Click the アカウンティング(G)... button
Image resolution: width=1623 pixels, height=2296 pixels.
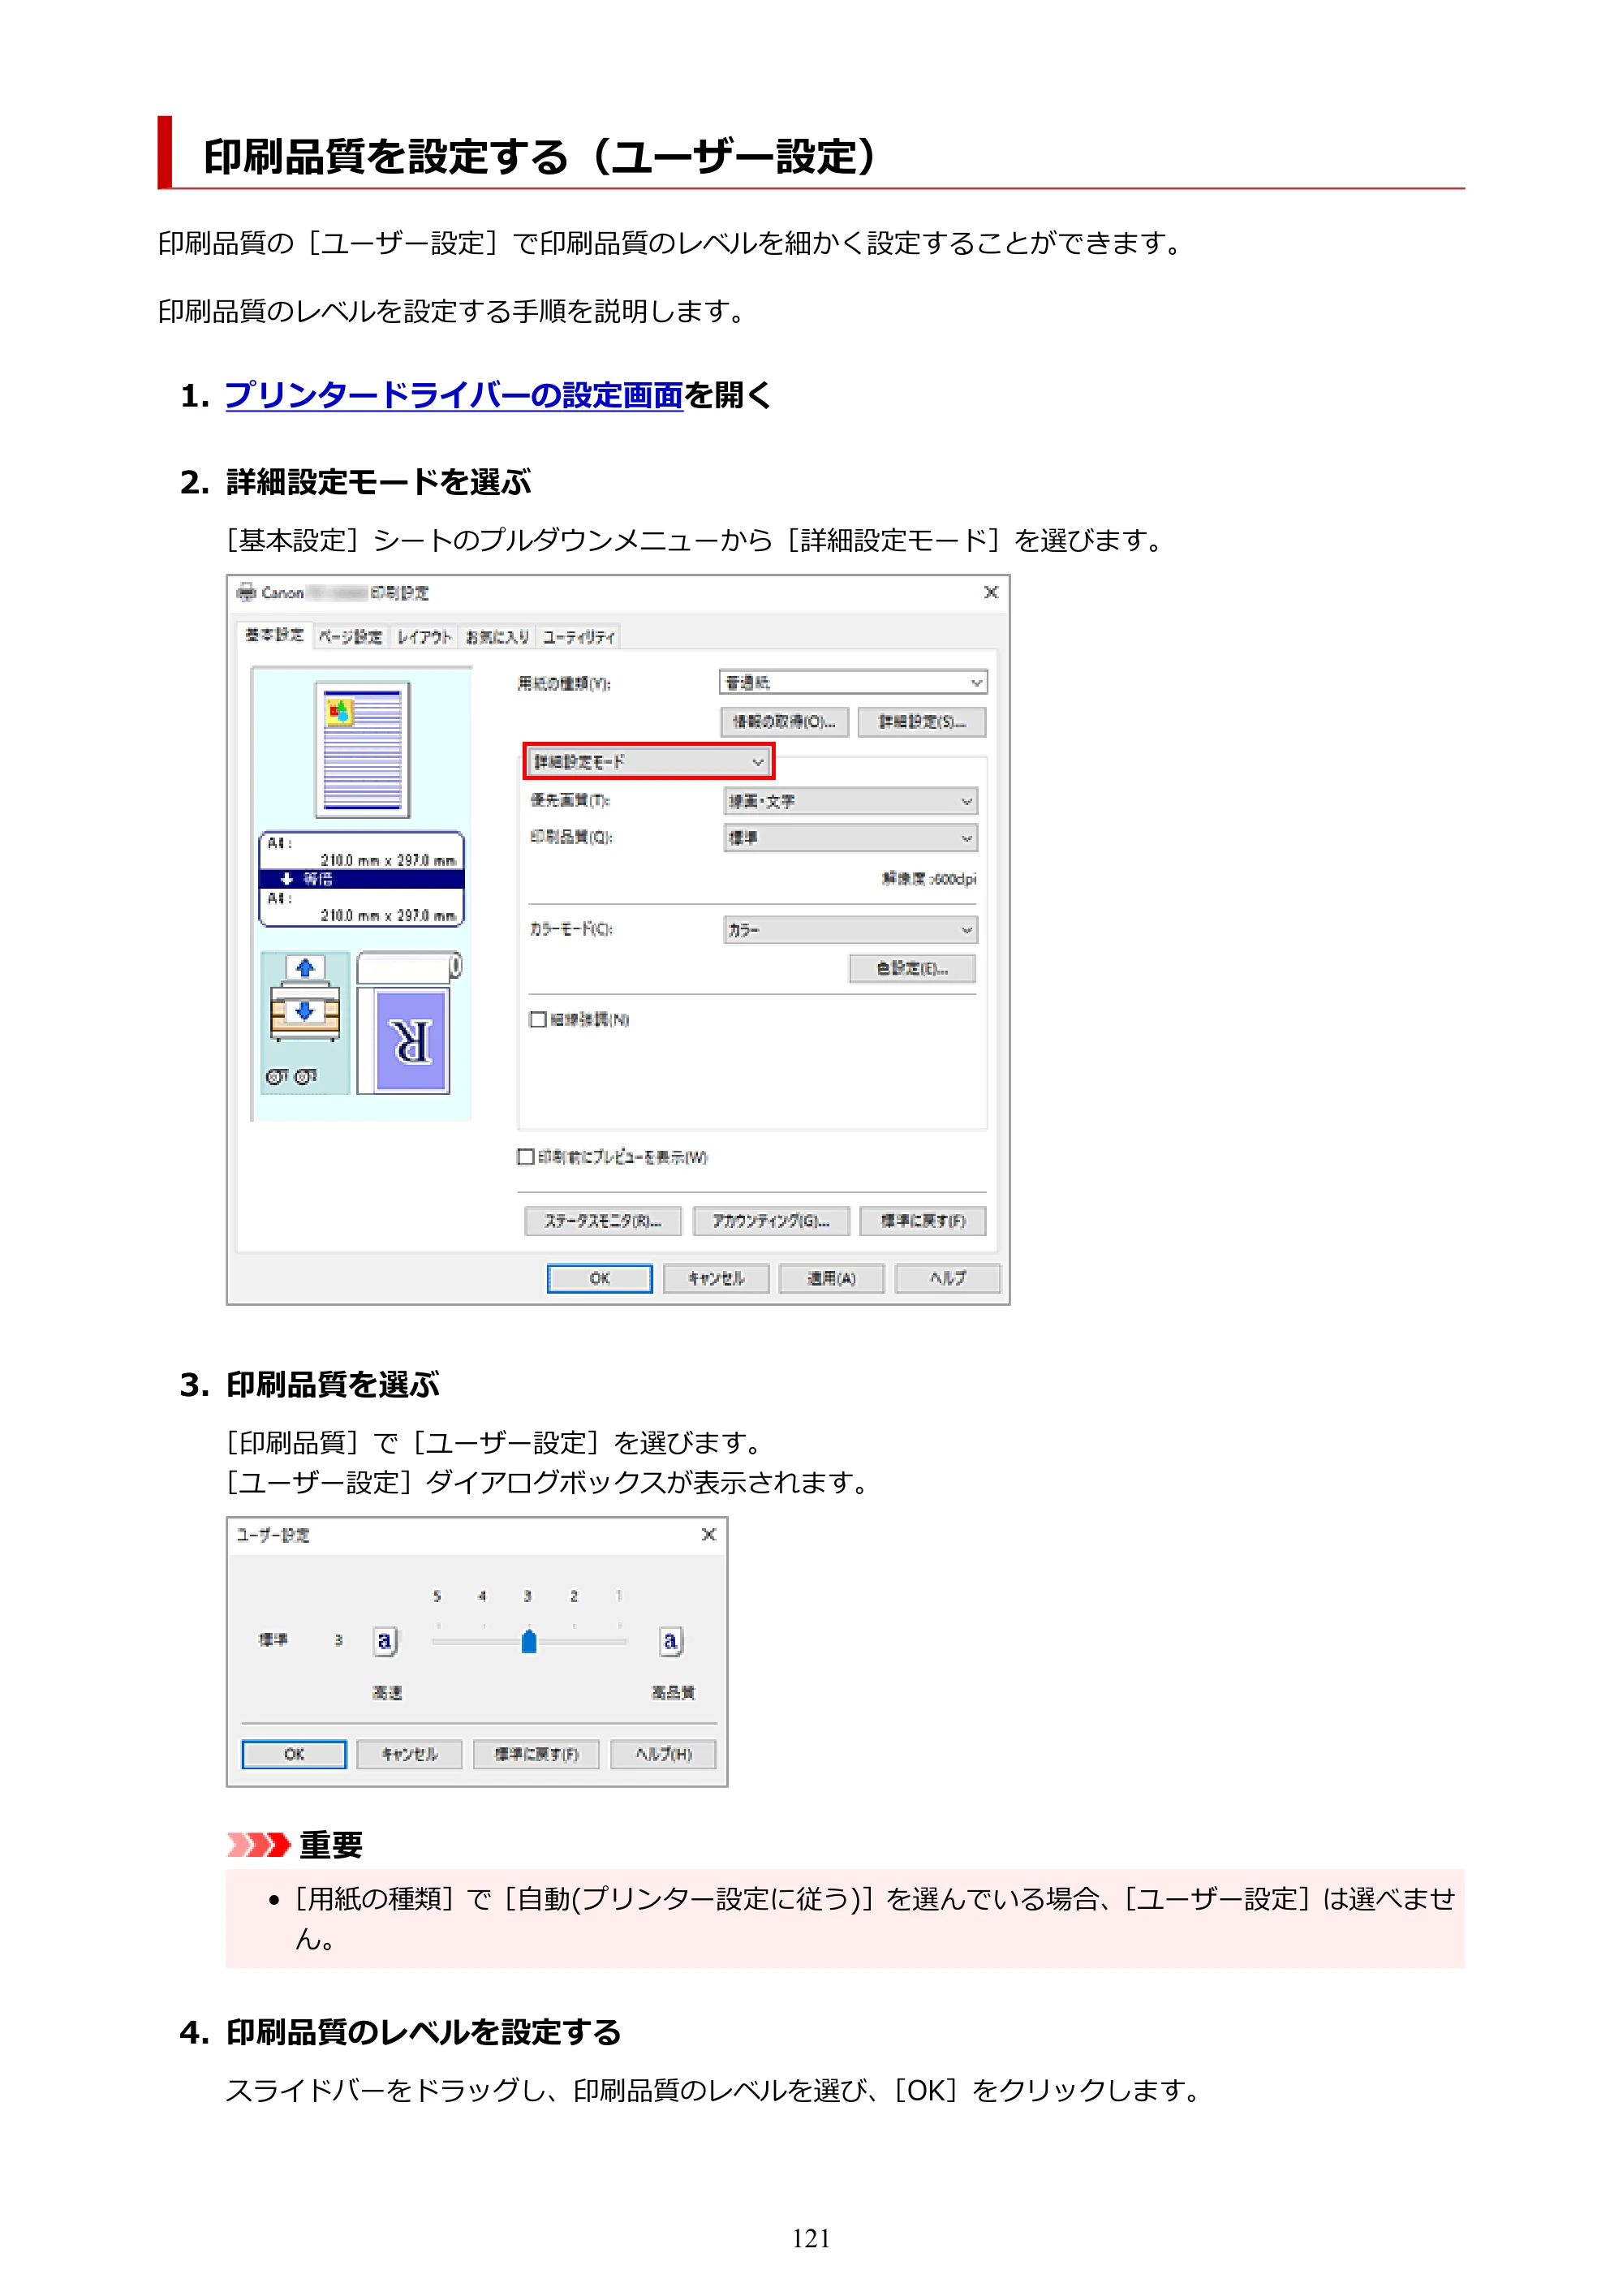pyautogui.click(x=771, y=1221)
